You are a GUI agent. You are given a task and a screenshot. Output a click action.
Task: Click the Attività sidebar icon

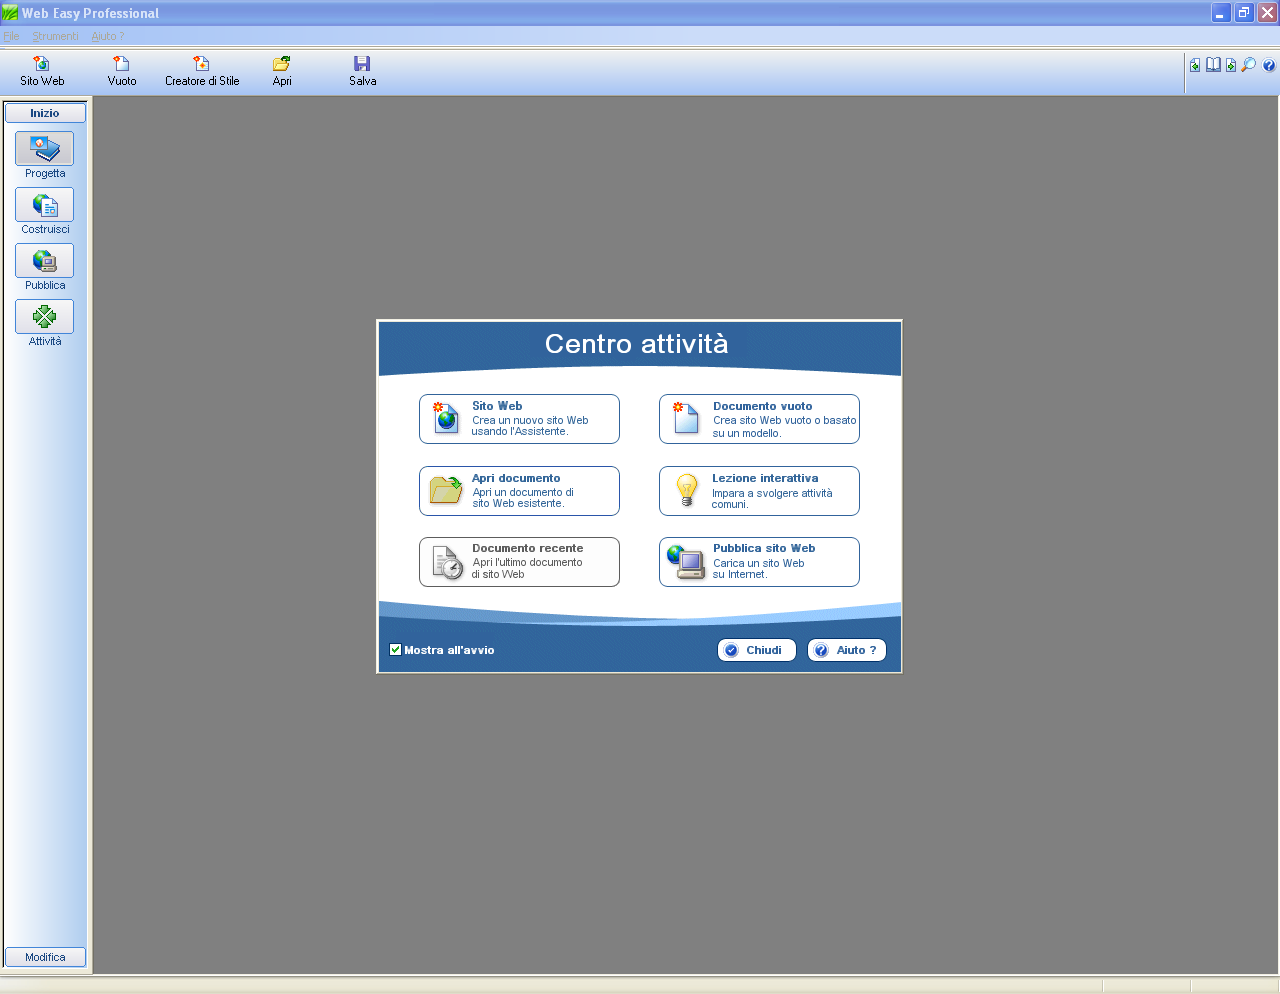pyautogui.click(x=44, y=317)
